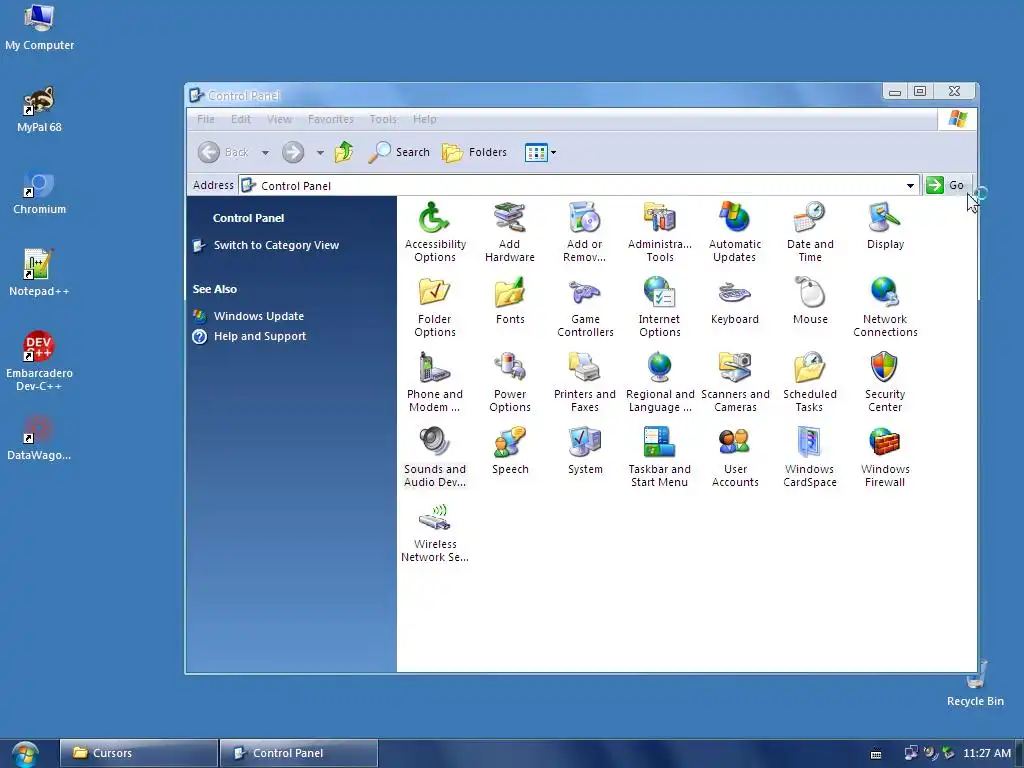Open Accessibility Options applet
This screenshot has width=1024, height=768.
435,232
